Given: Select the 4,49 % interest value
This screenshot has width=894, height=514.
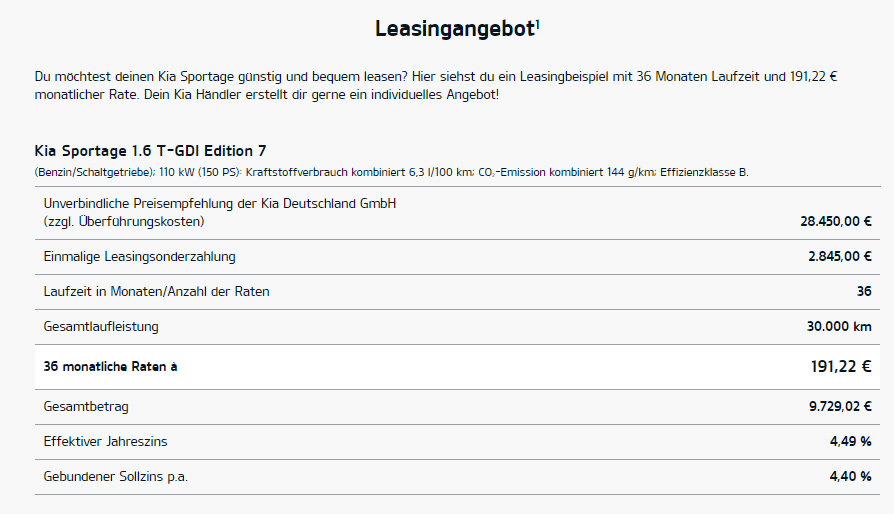Looking at the screenshot, I should (850, 442).
